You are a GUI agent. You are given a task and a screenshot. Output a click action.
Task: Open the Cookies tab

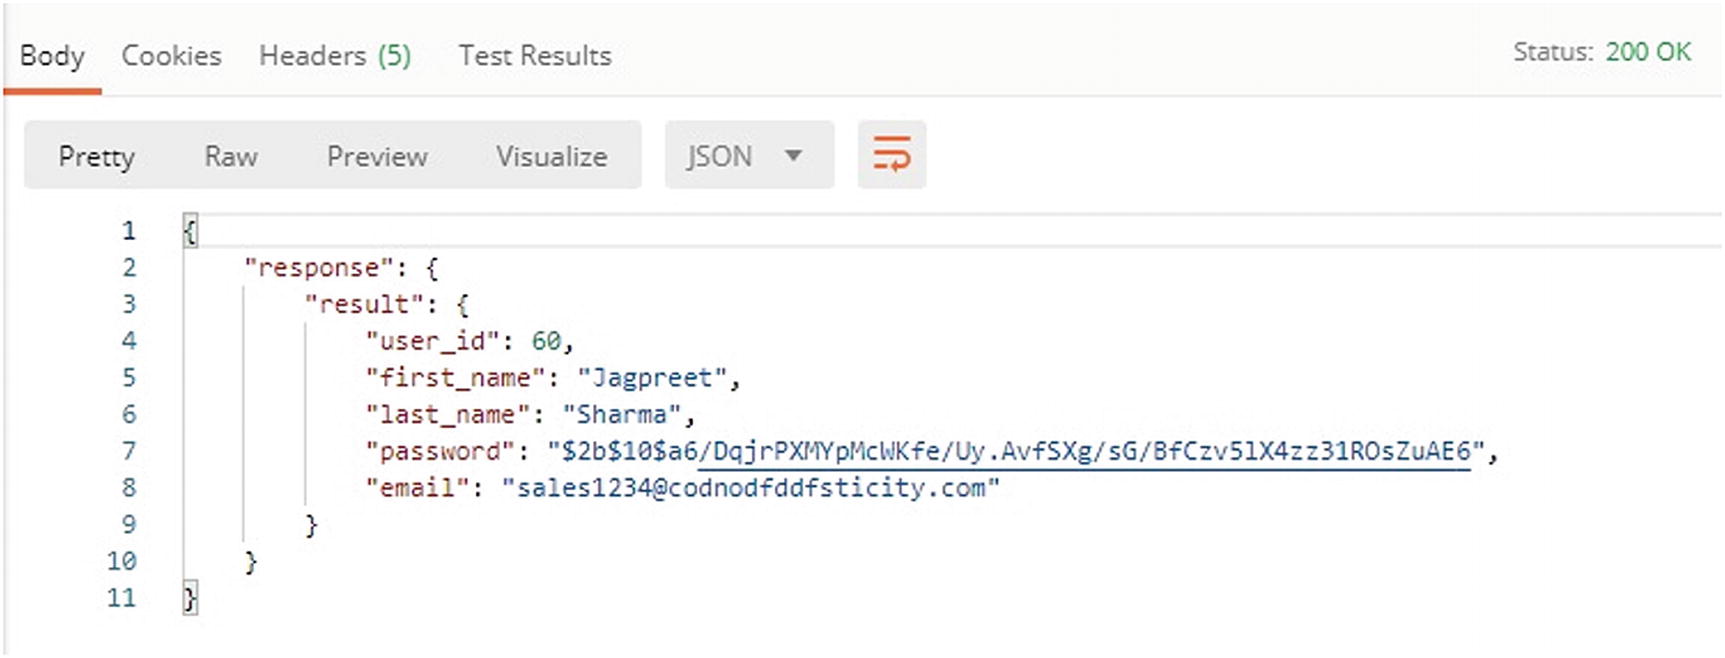coord(171,56)
